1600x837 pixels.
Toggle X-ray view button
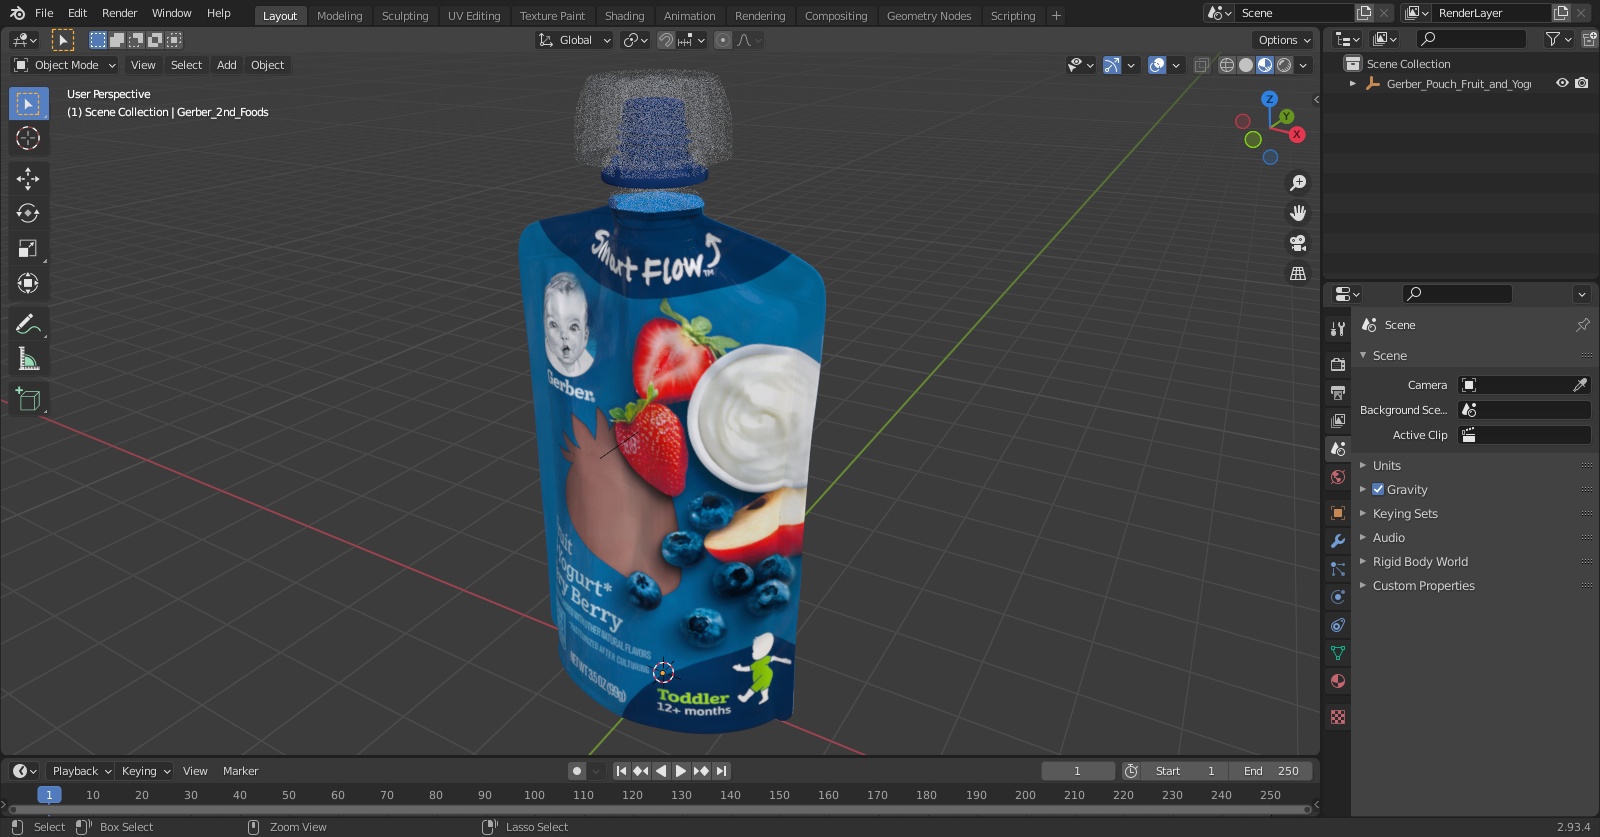click(1202, 65)
